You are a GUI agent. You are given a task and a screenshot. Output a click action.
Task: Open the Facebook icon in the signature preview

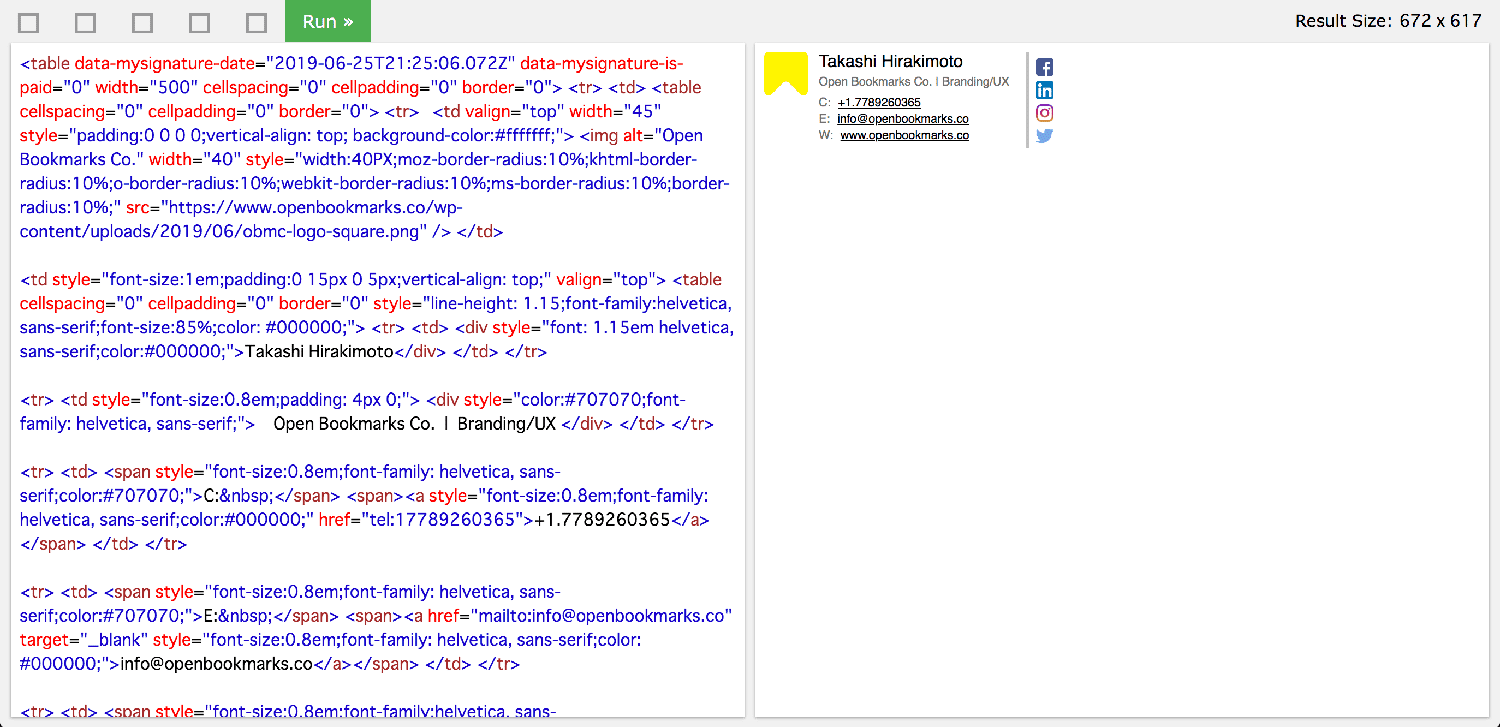1044,68
